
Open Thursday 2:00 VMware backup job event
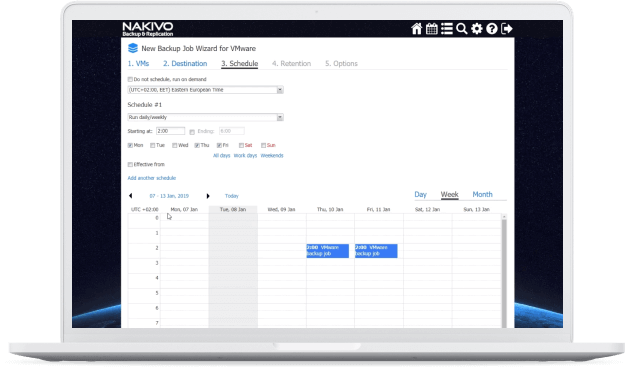pyautogui.click(x=327, y=251)
